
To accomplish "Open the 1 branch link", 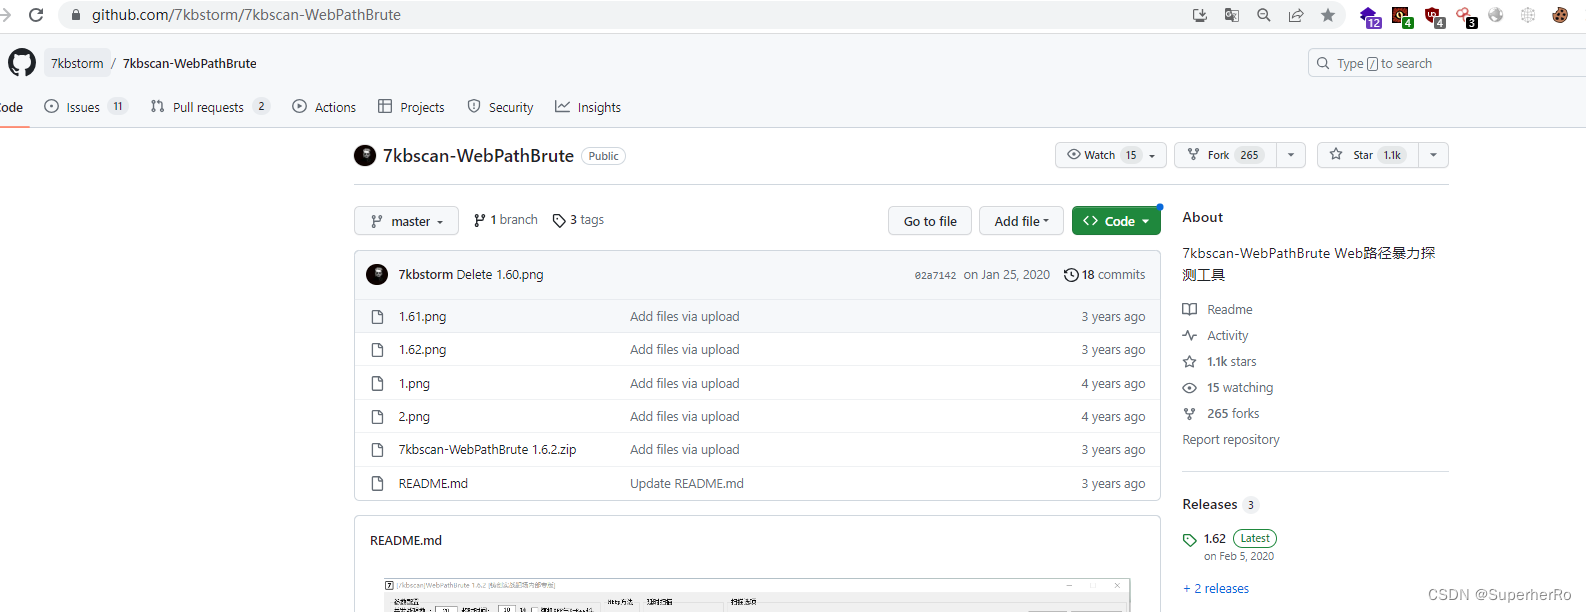I will [506, 220].
